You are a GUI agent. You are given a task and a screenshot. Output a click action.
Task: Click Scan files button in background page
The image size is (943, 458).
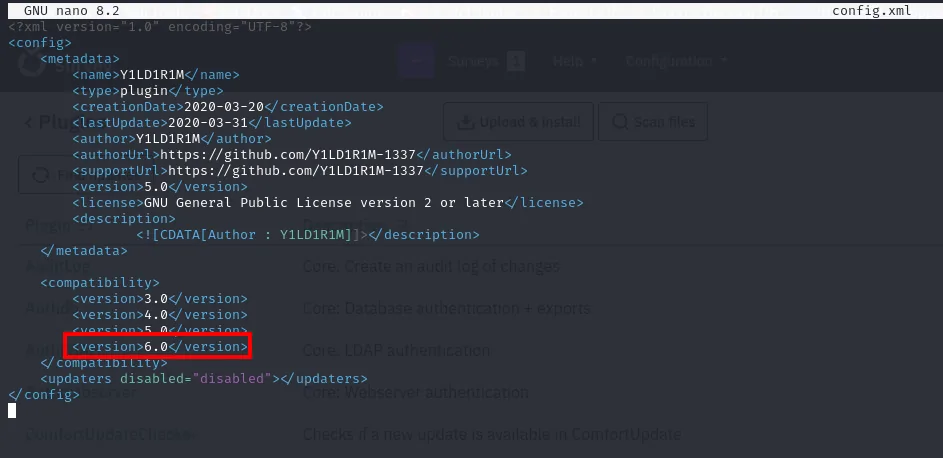pyautogui.click(x=653, y=122)
